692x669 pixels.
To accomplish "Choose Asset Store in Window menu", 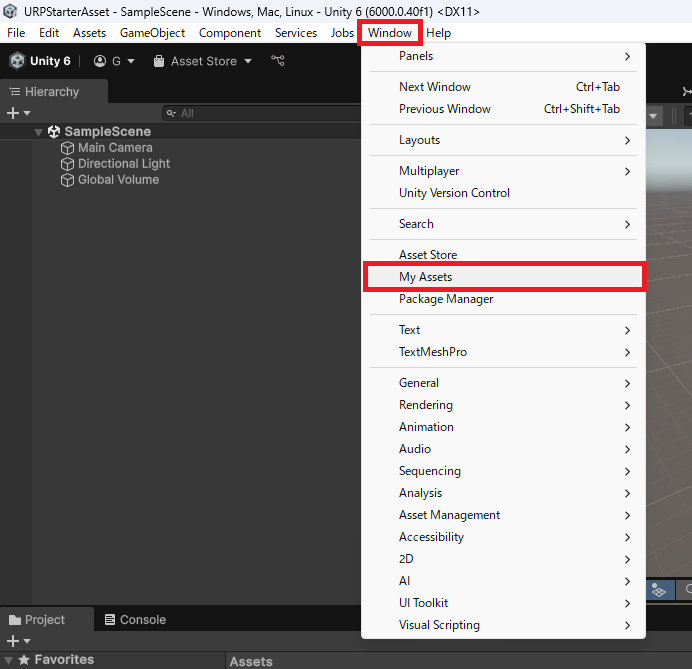I will point(503,254).
